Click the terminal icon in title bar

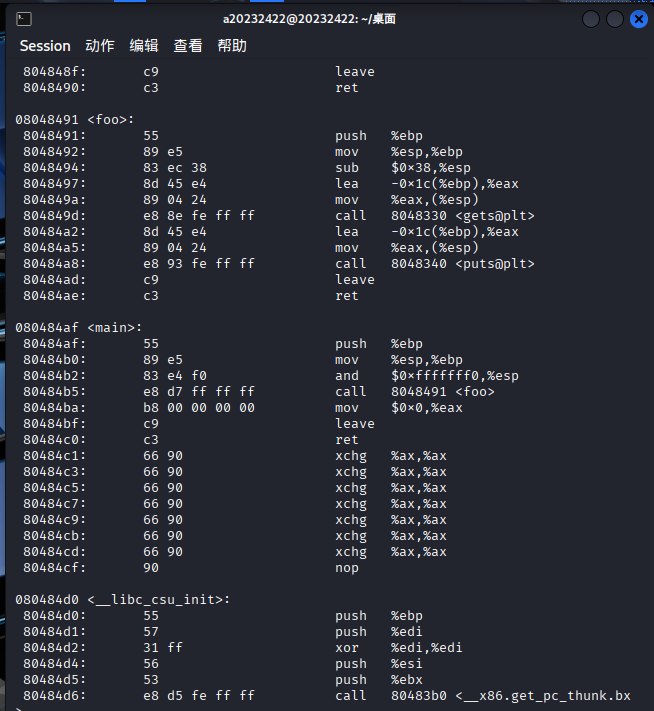click(24, 19)
